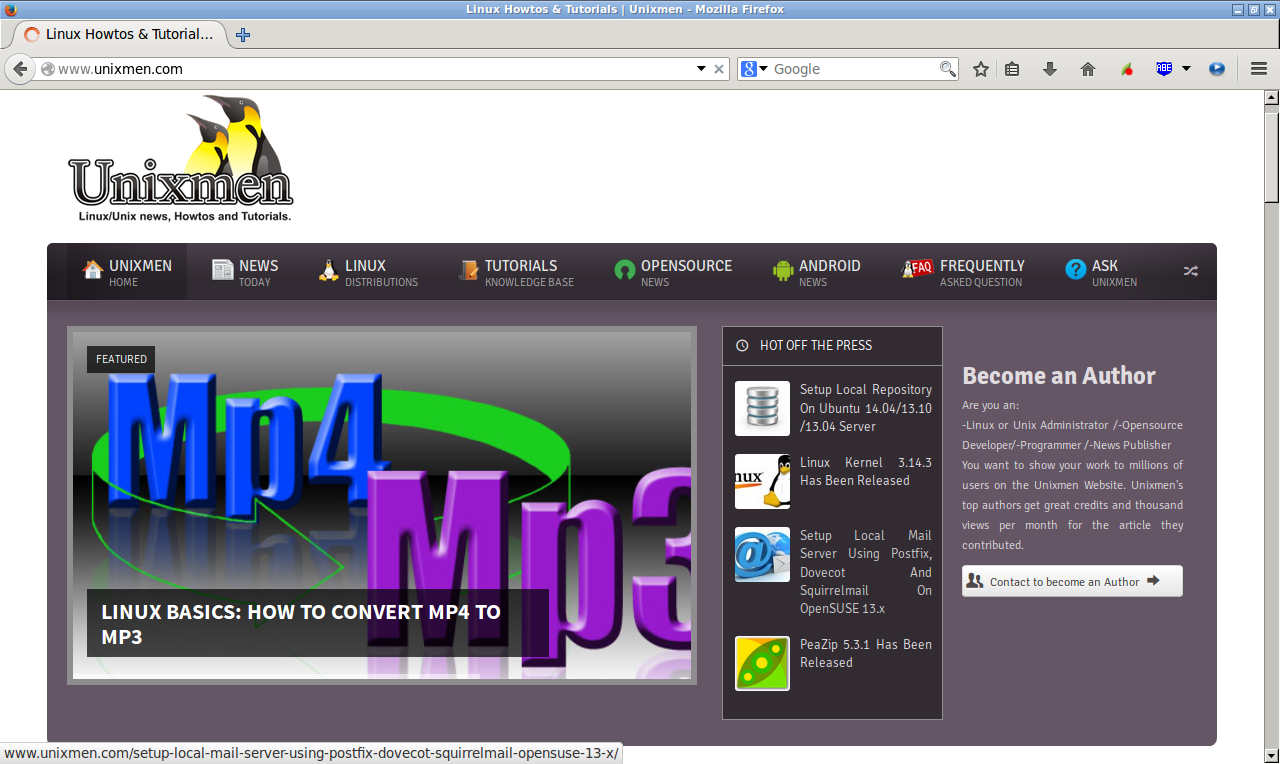The image size is (1280, 764).
Task: Click the scrollbar down arrow
Action: click(1272, 755)
